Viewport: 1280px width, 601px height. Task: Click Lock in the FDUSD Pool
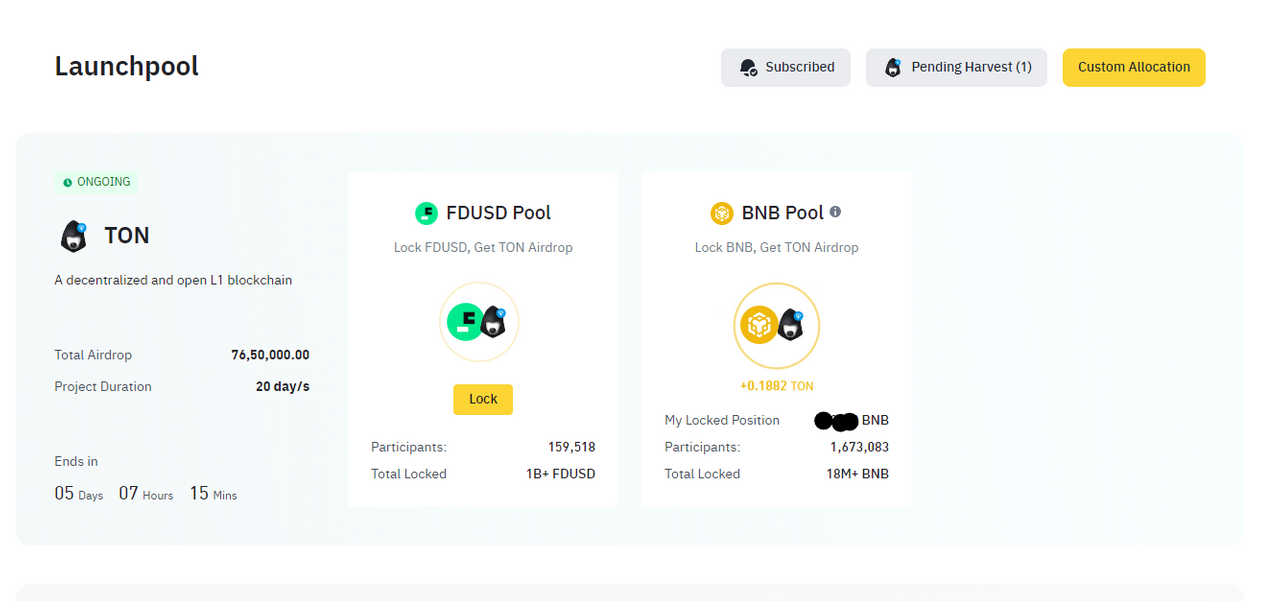(483, 399)
